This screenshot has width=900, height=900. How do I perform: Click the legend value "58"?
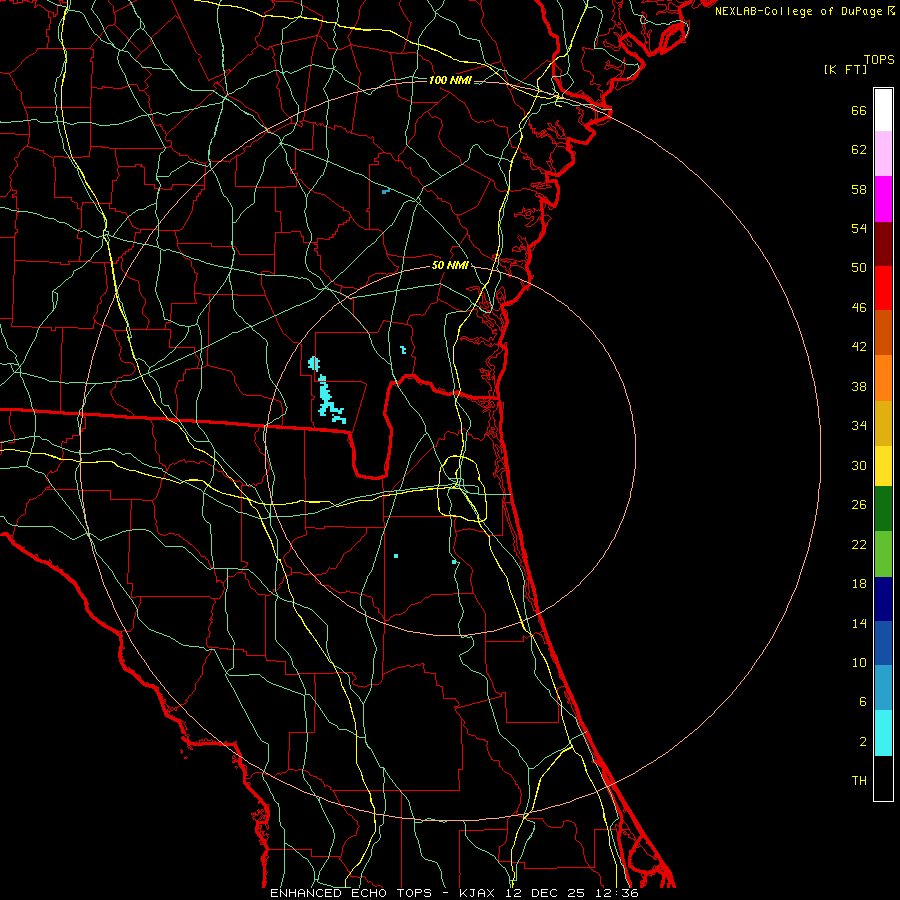point(859,189)
